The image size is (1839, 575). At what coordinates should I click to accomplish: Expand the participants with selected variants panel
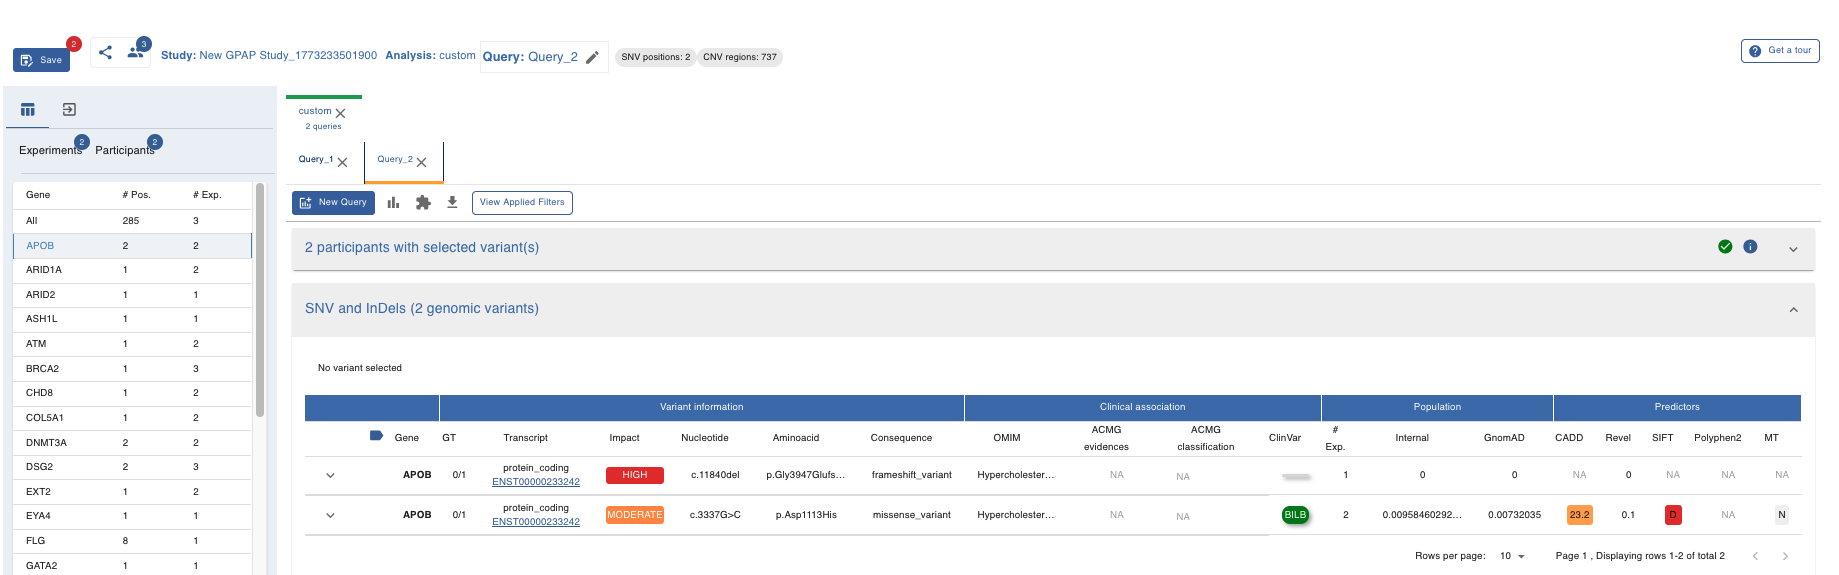click(1793, 249)
